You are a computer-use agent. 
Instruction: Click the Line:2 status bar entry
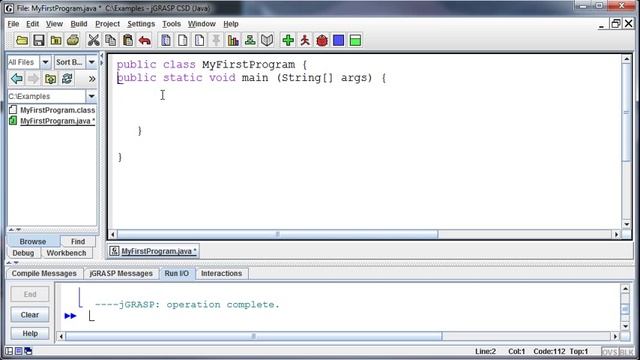tap(485, 351)
